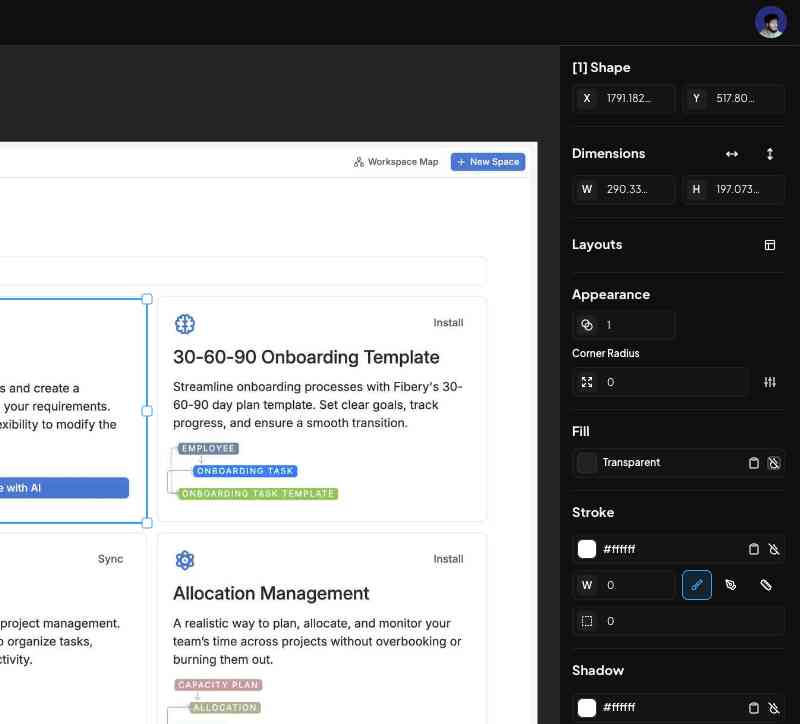
Task: Copy the Shadow color with clipboard icon
Action: [754, 708]
